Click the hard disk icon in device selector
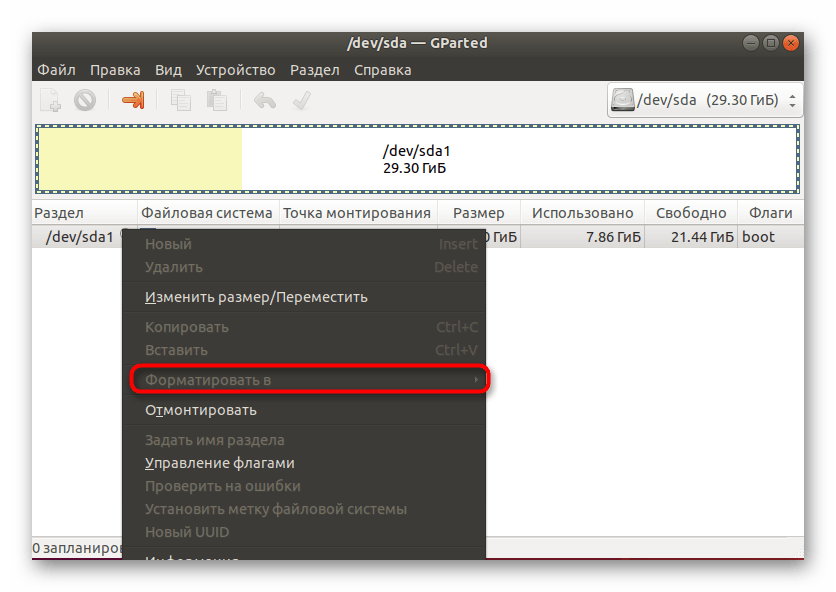 (624, 101)
